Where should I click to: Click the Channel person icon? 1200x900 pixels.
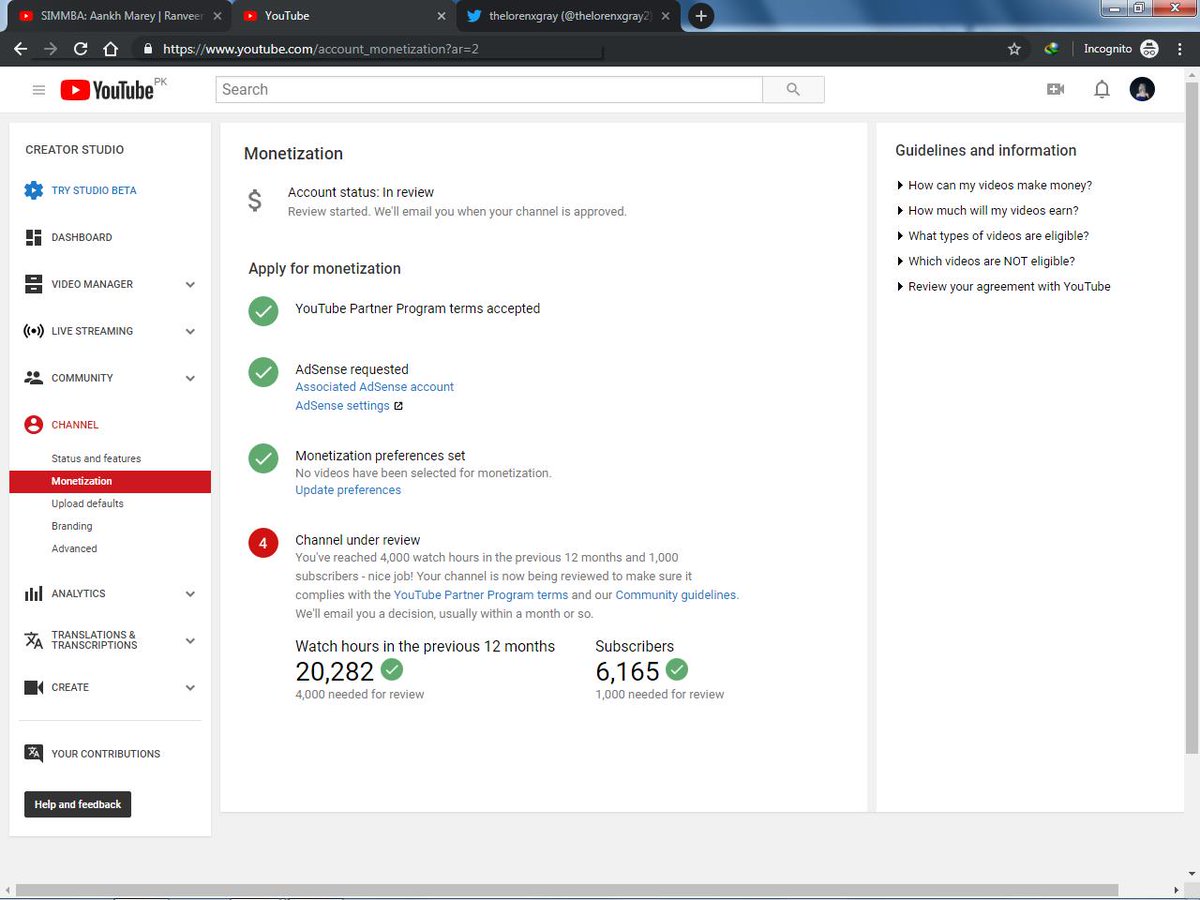[34, 425]
